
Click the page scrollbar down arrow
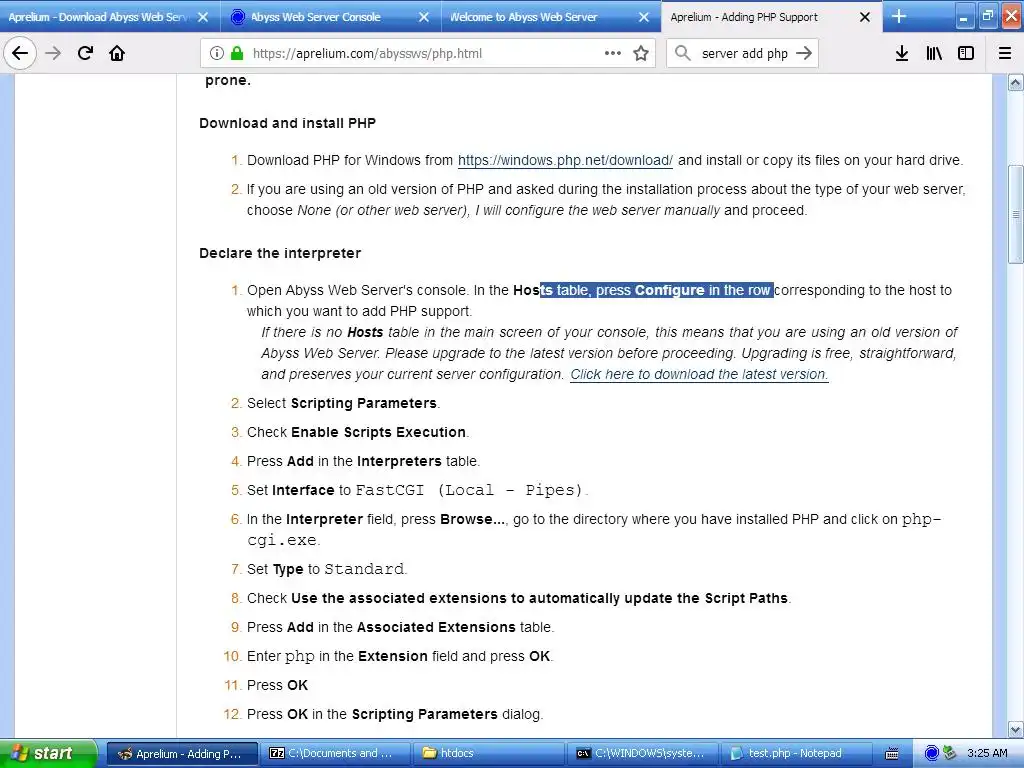coord(1016,729)
